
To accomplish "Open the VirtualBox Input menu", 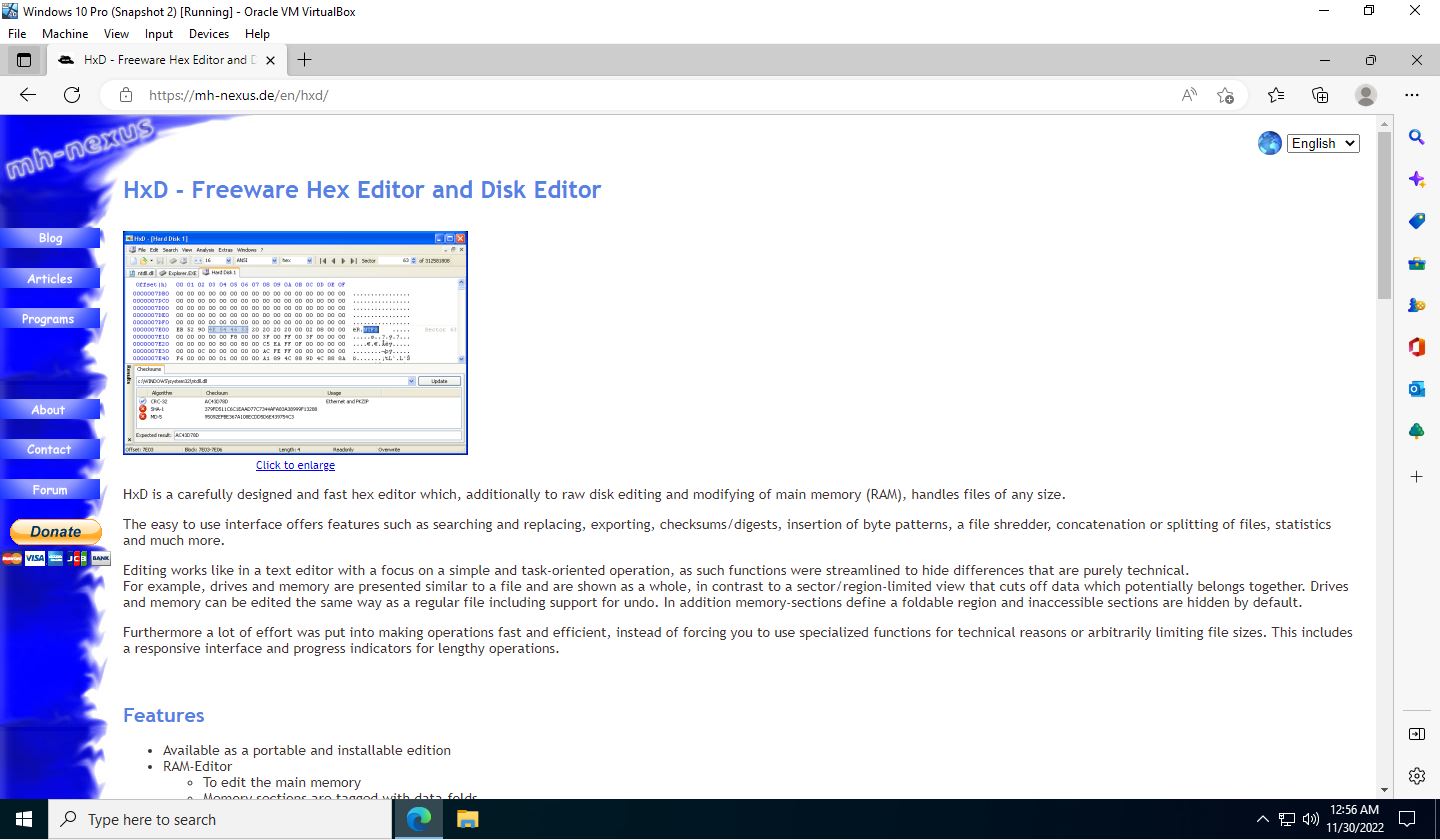I will point(159,33).
